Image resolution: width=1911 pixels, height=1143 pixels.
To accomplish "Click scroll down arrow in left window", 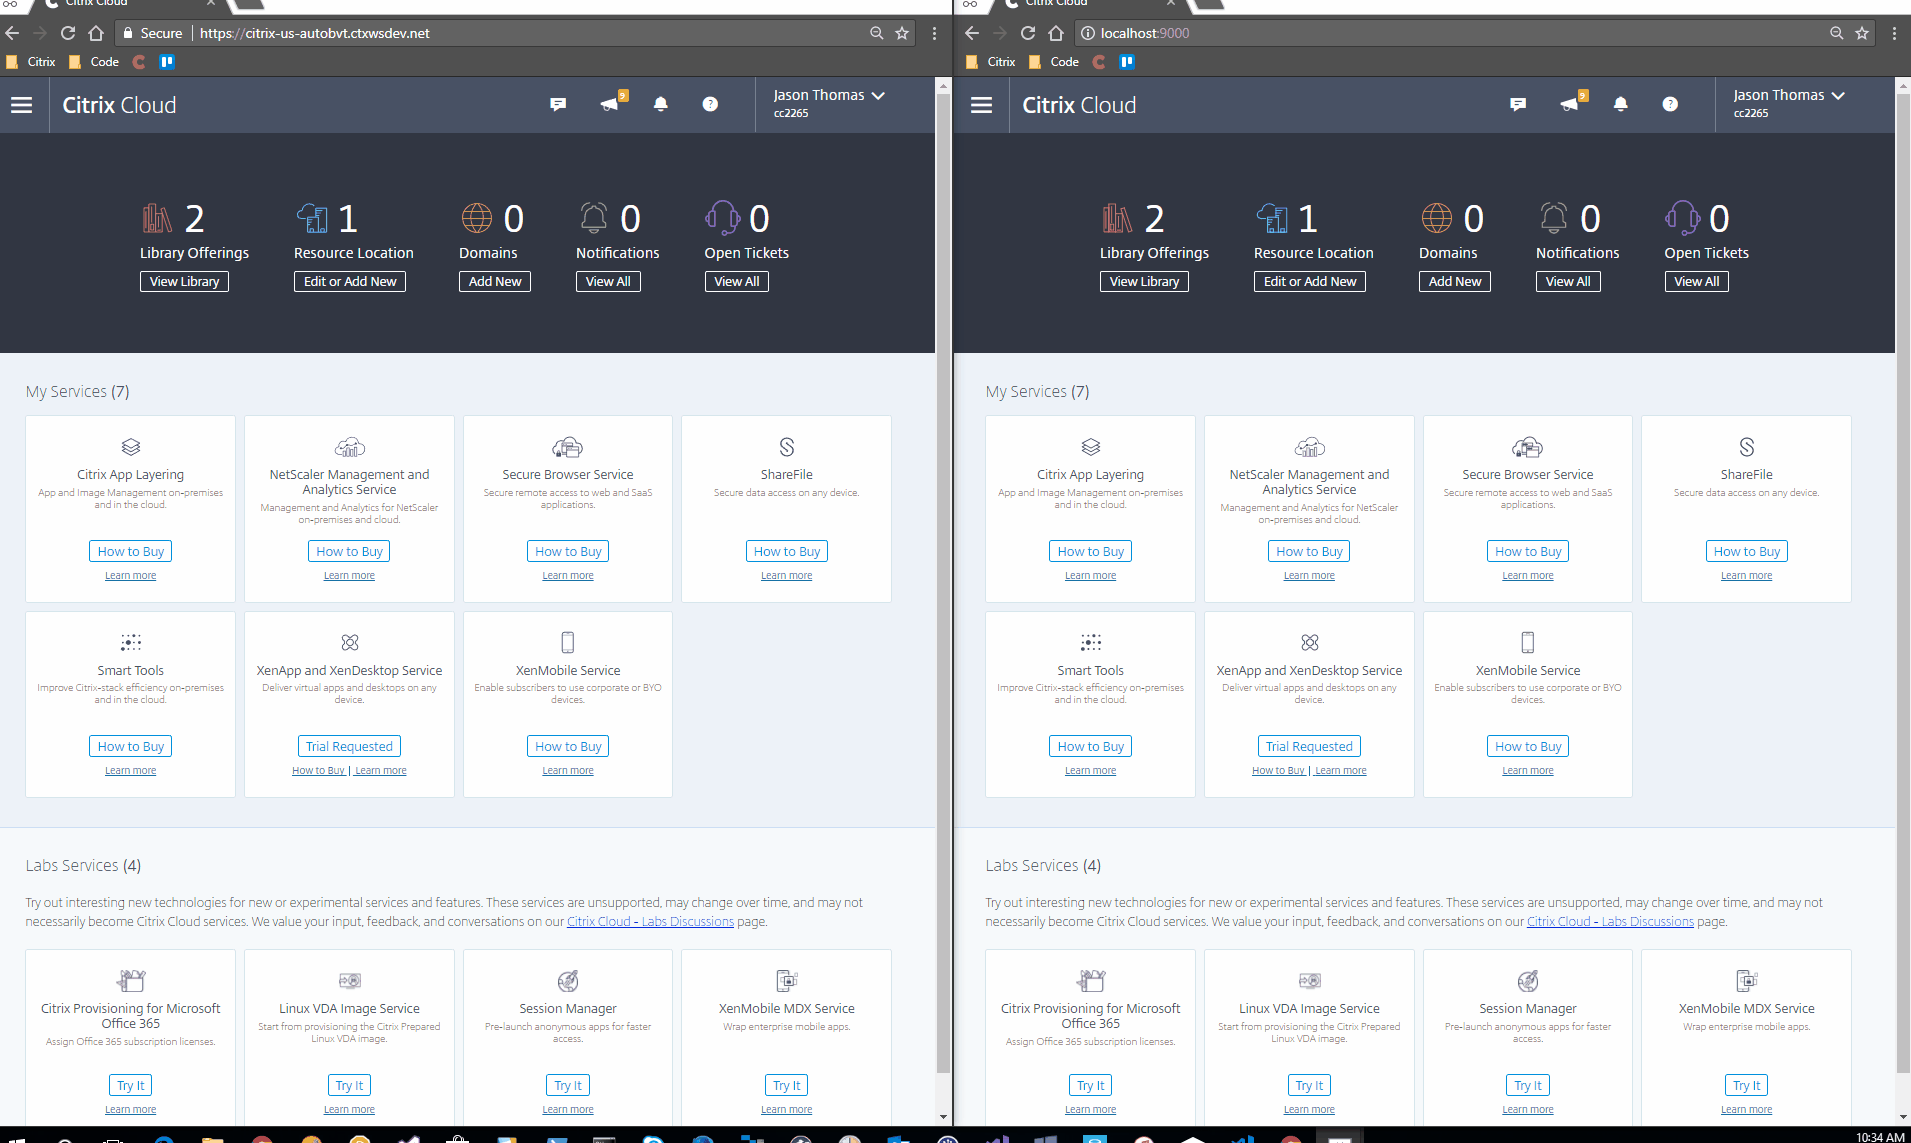I will (943, 1117).
